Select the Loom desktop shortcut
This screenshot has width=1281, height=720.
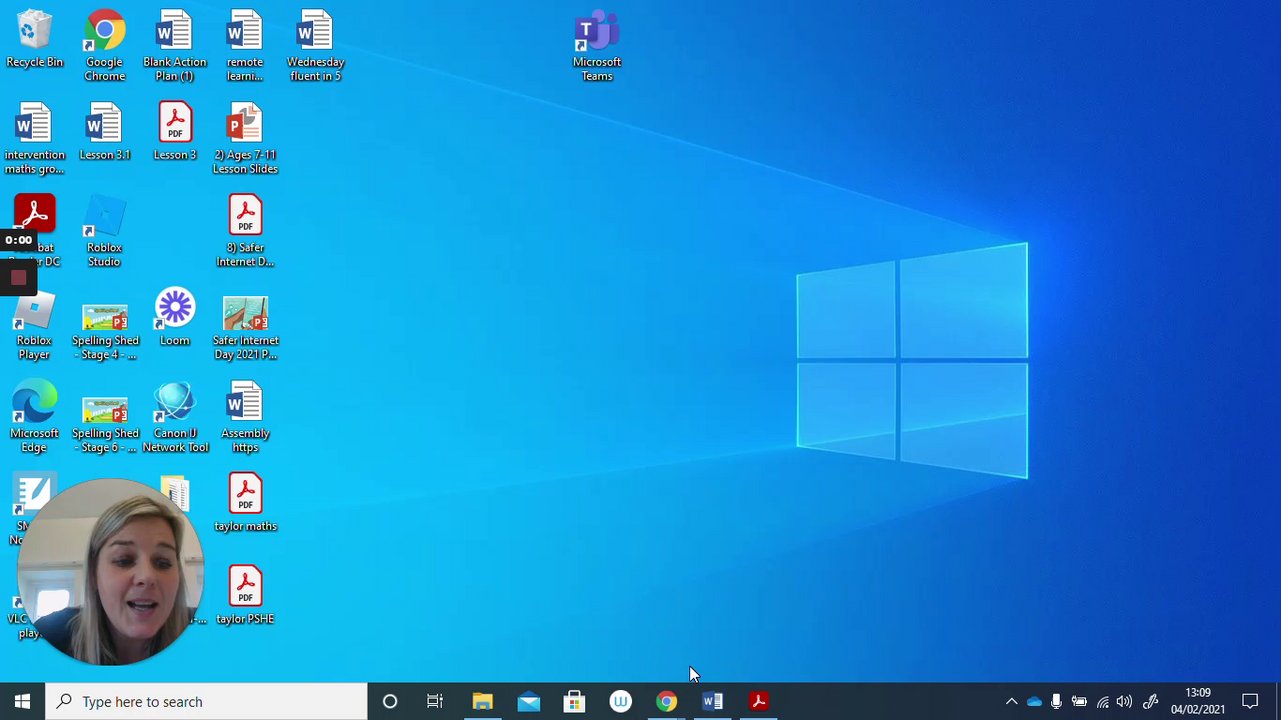tap(175, 318)
